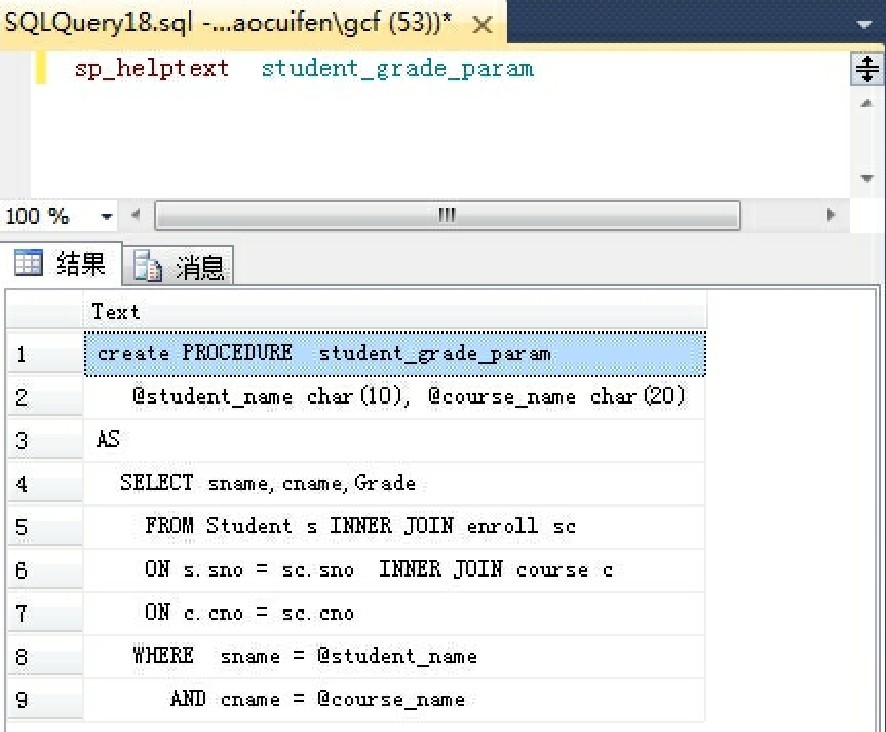Image resolution: width=886 pixels, height=732 pixels.
Task: Click the horizontal scroll left arrow
Action: pos(136,215)
